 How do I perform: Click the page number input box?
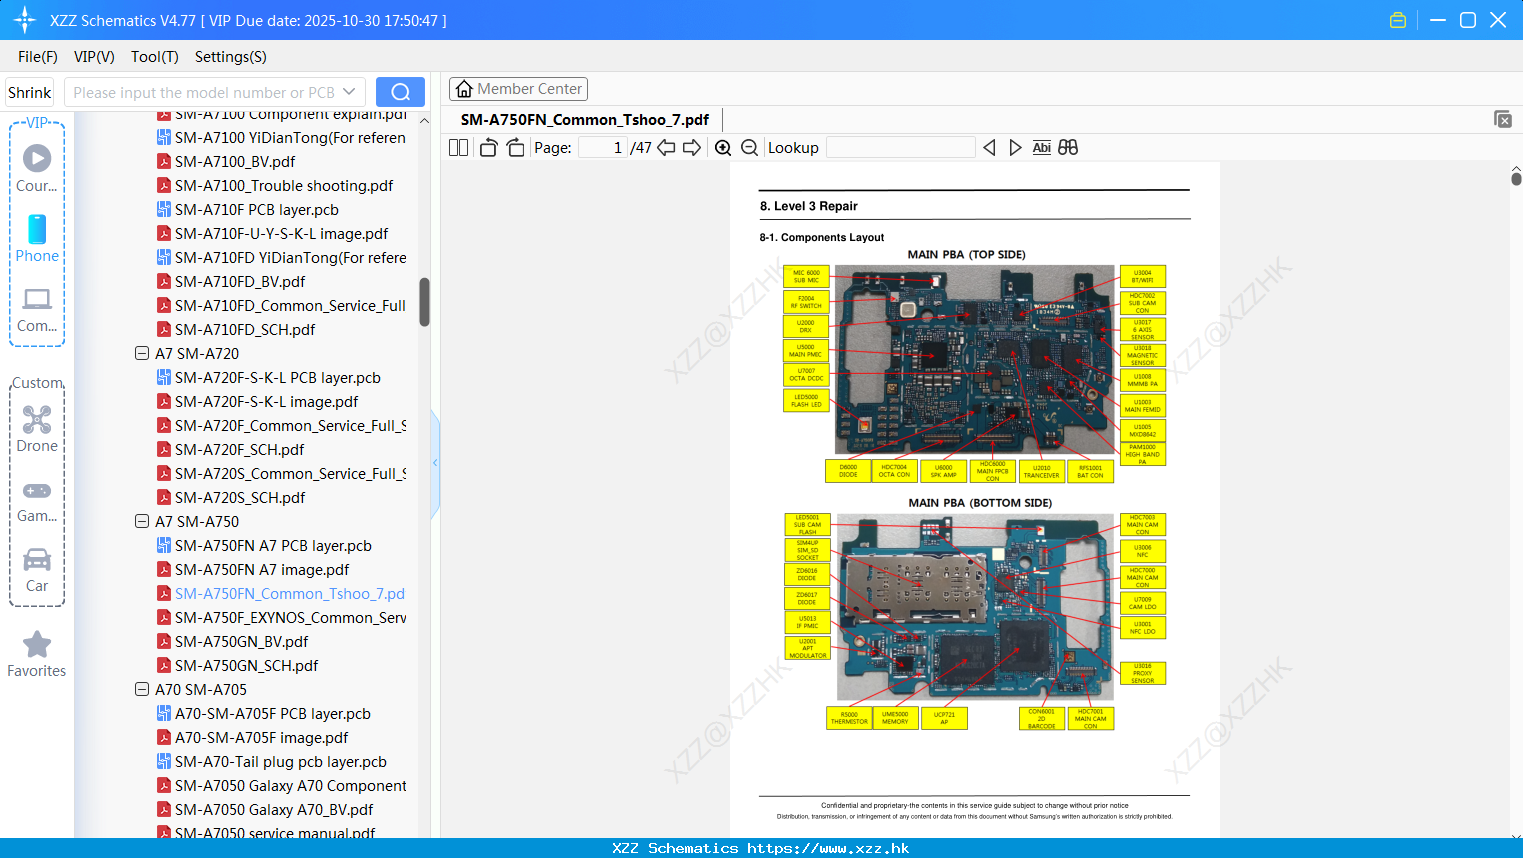(604, 148)
